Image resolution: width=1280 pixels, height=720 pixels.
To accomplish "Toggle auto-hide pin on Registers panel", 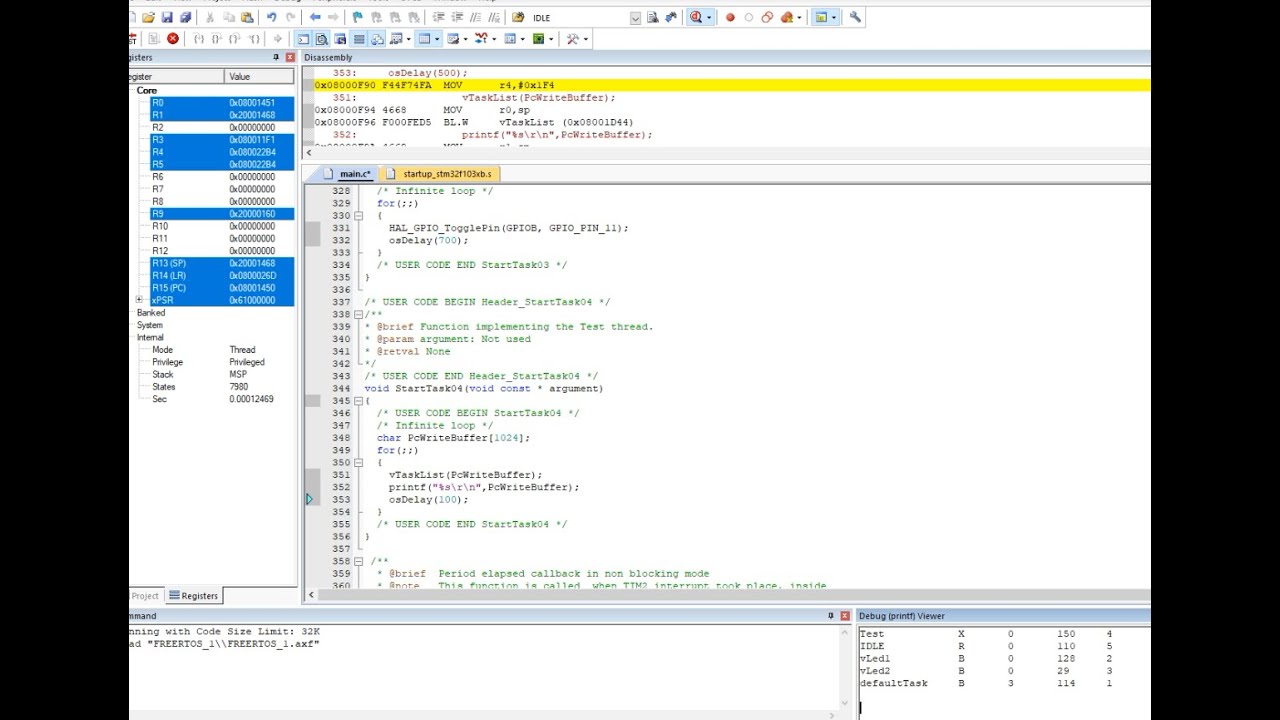I will click(277, 57).
